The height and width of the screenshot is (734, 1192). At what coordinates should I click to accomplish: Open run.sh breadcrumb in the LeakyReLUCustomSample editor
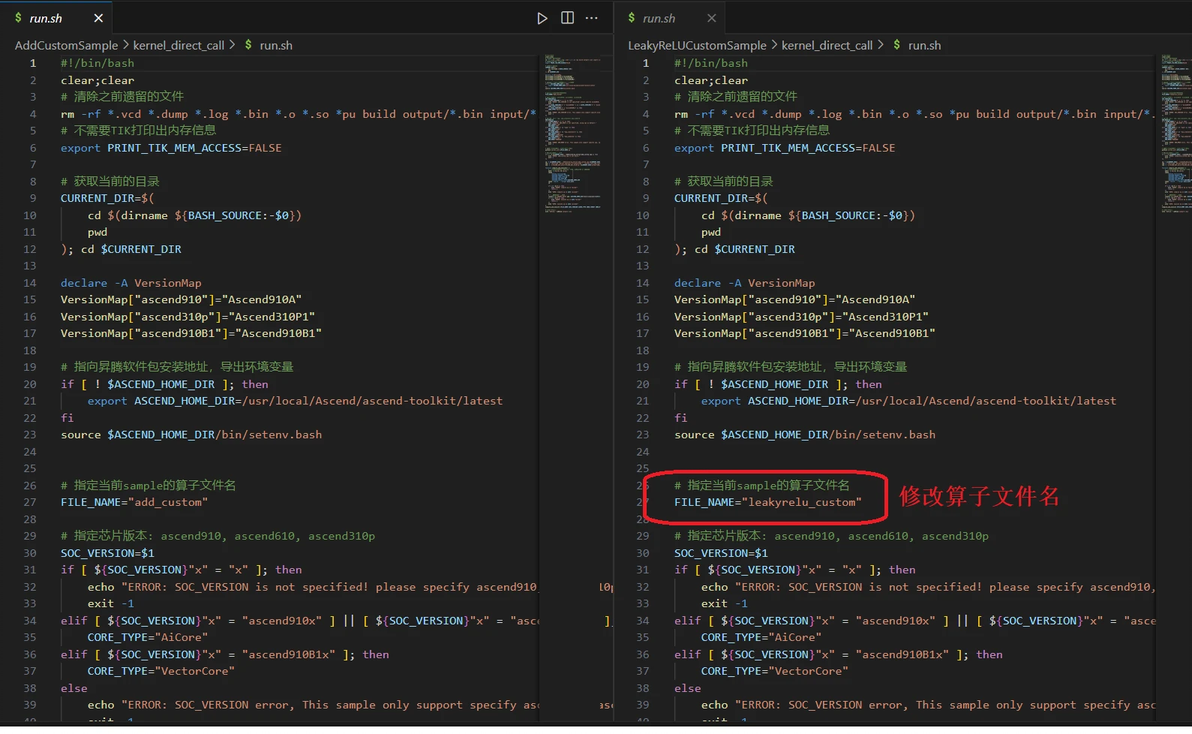pyautogui.click(x=924, y=46)
